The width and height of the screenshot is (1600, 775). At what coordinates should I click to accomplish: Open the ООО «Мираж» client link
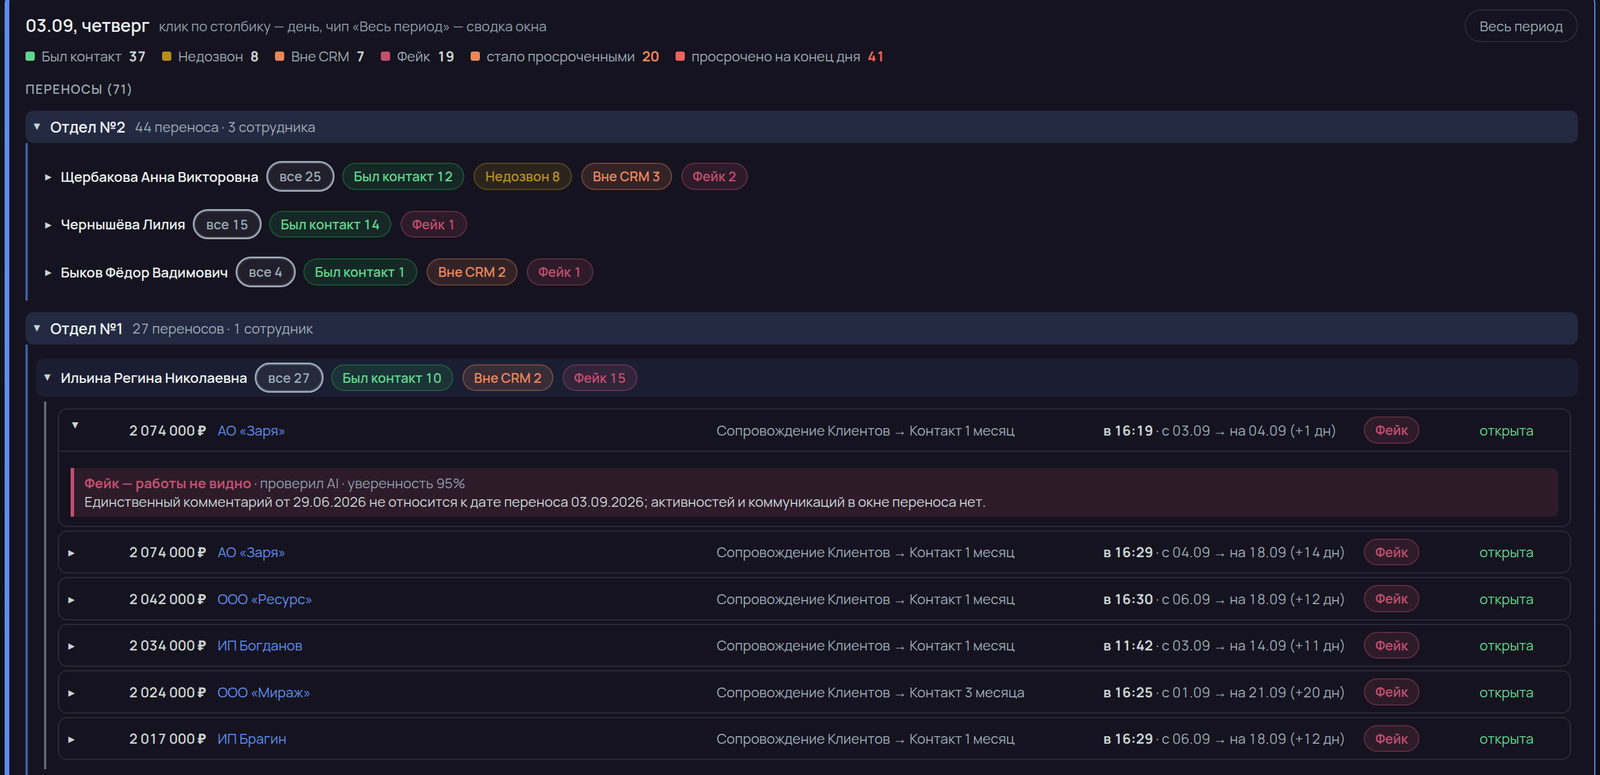[264, 692]
